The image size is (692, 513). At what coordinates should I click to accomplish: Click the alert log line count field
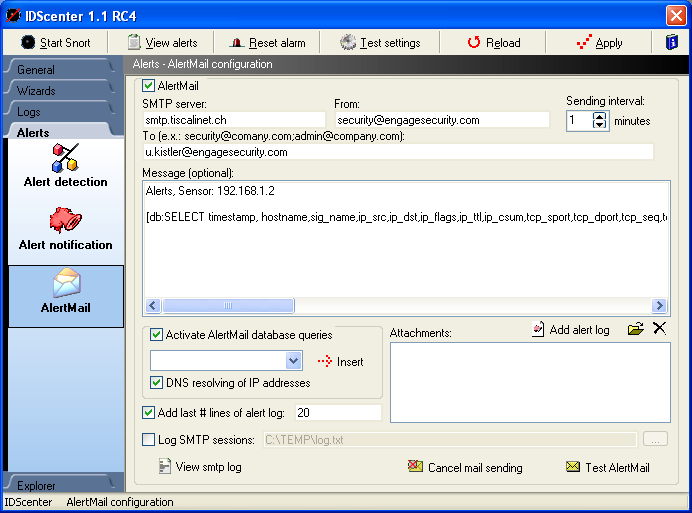pyautogui.click(x=338, y=413)
